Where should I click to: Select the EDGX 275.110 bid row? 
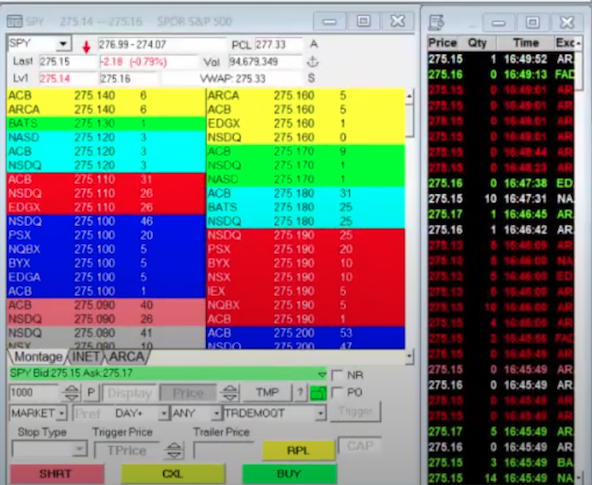(x=106, y=207)
